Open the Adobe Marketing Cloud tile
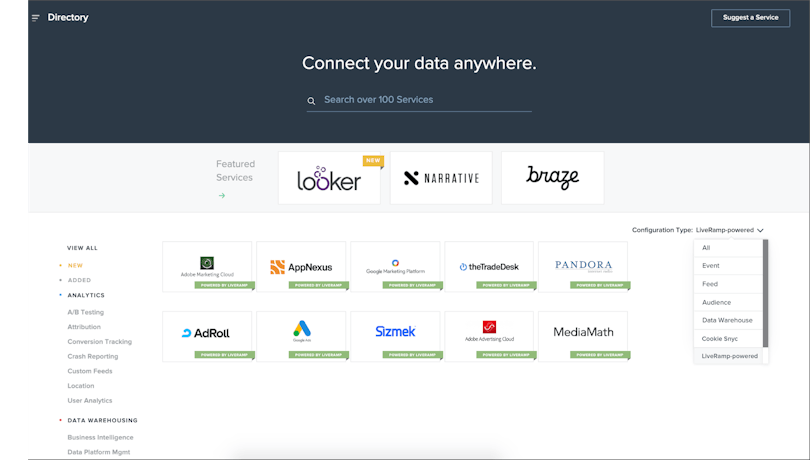The width and height of the screenshot is (810, 460). pyautogui.click(x=207, y=267)
